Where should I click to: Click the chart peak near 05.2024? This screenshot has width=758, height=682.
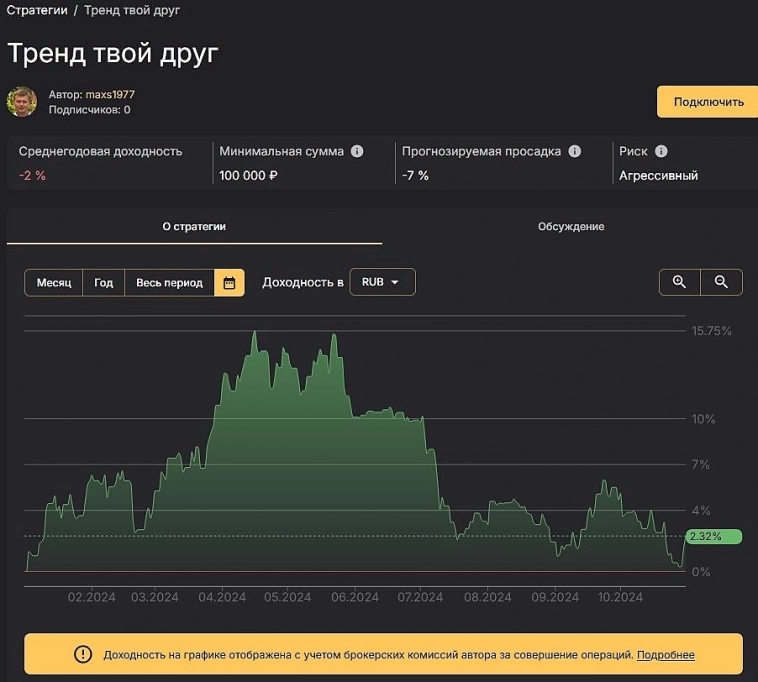(255, 332)
